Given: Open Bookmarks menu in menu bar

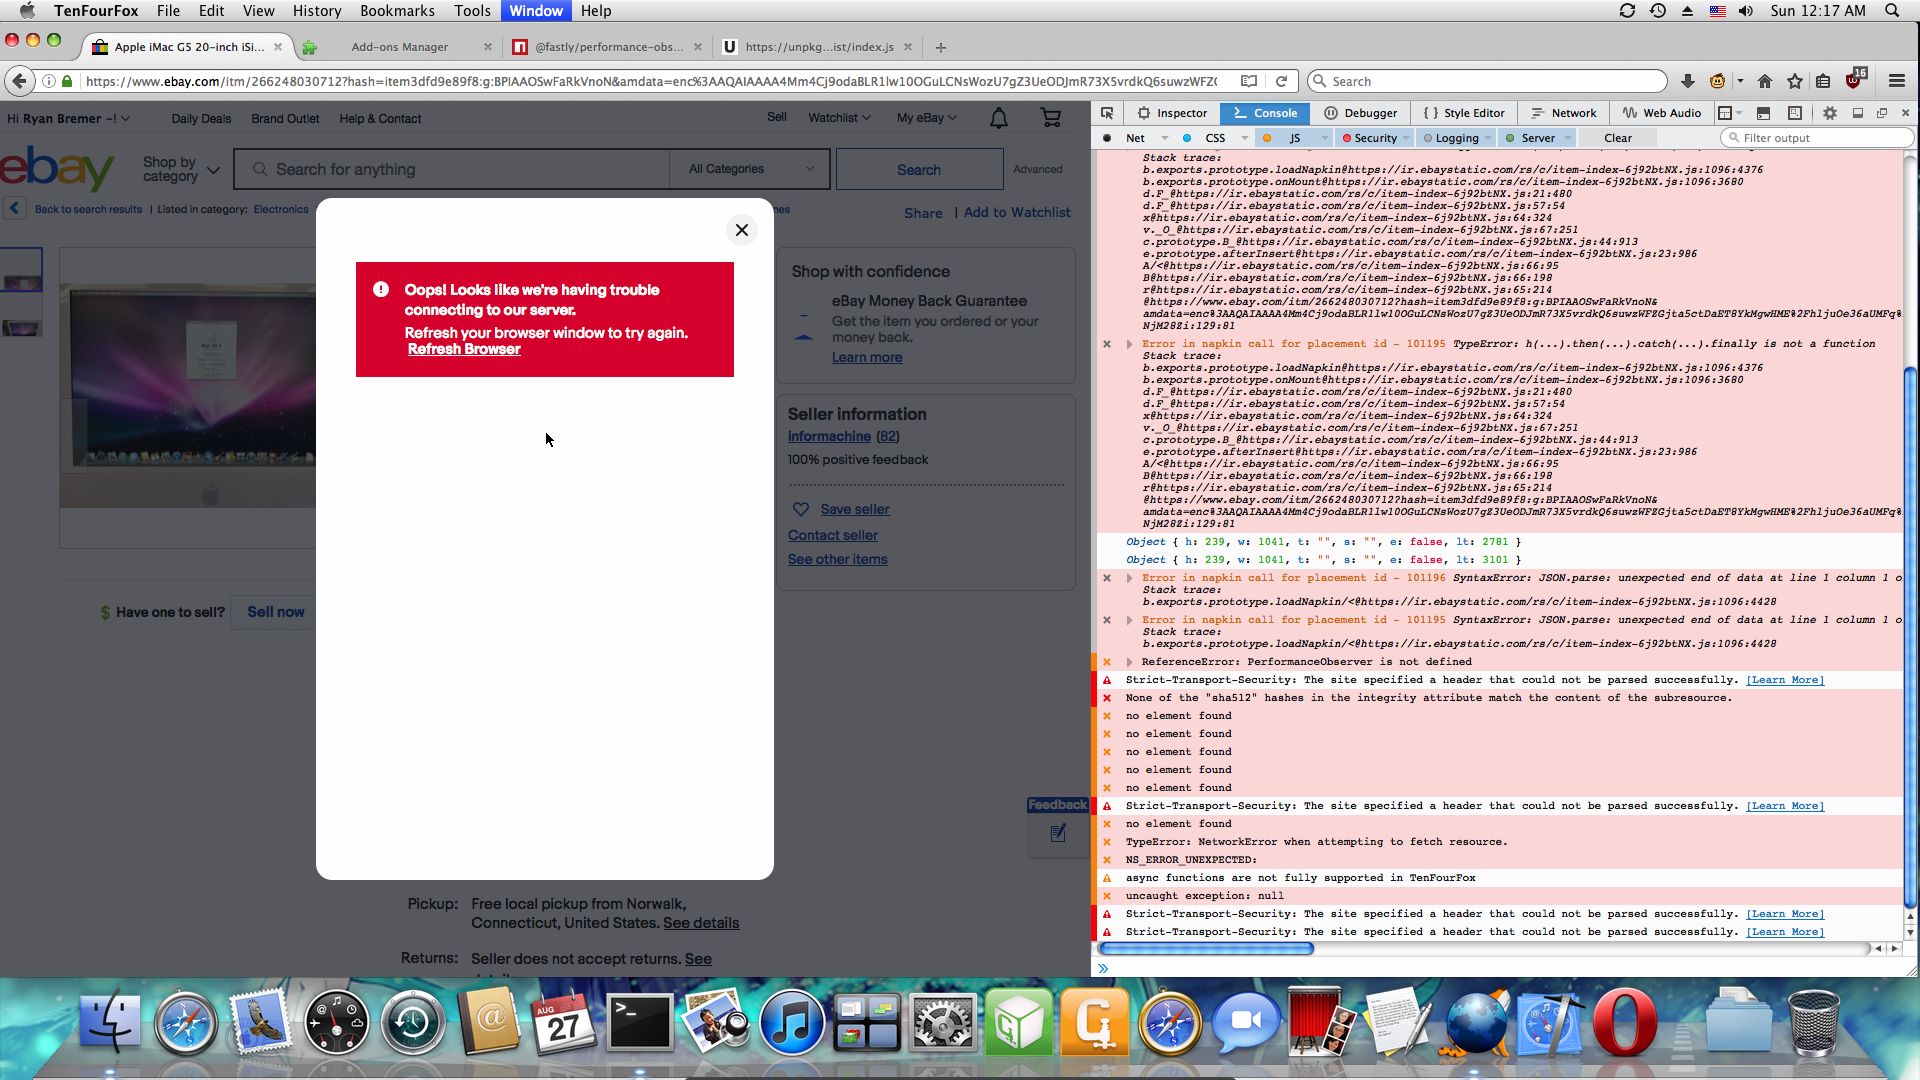Looking at the screenshot, I should [397, 11].
